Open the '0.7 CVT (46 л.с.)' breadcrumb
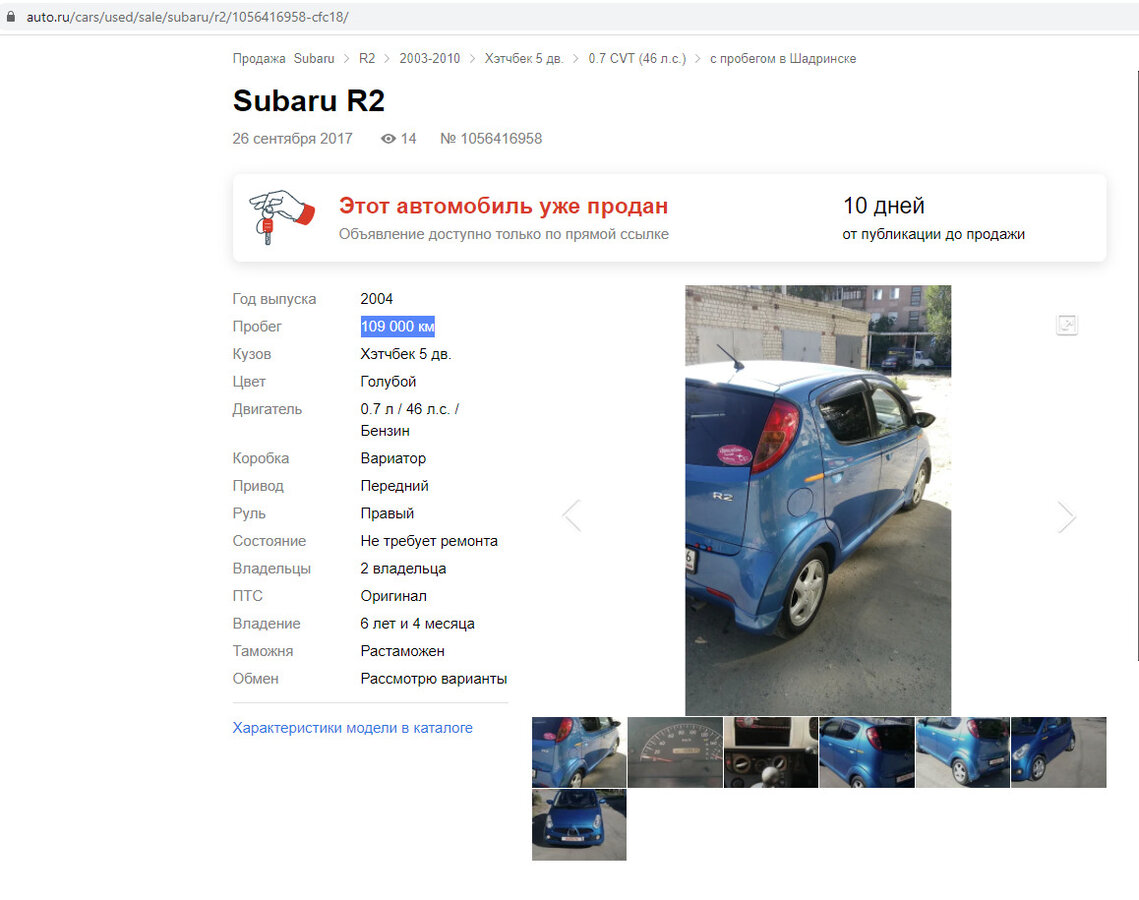1139x900 pixels. coord(637,59)
